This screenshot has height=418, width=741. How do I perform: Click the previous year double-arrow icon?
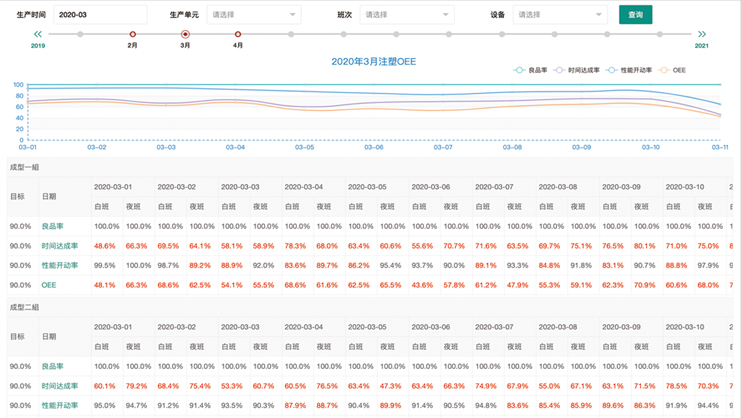38,34
